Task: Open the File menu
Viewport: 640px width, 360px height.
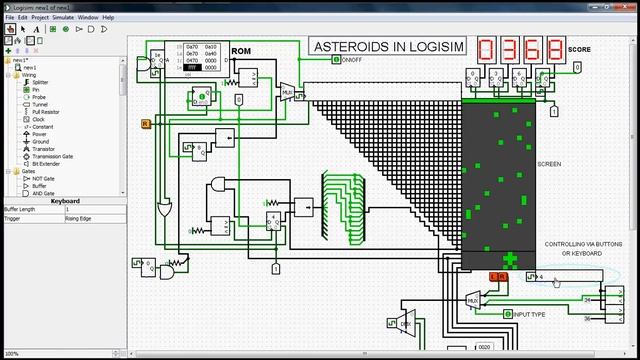Action: pyautogui.click(x=9, y=18)
